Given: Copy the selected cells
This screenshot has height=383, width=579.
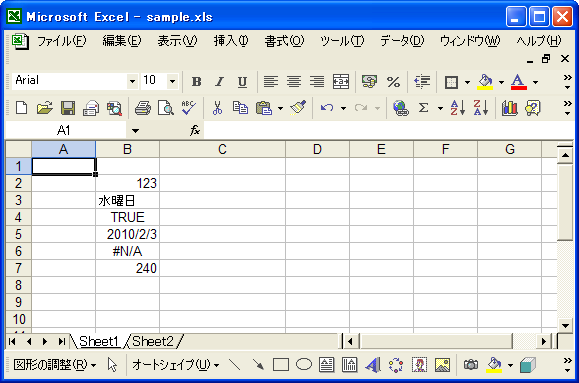Looking at the screenshot, I should 240,108.
